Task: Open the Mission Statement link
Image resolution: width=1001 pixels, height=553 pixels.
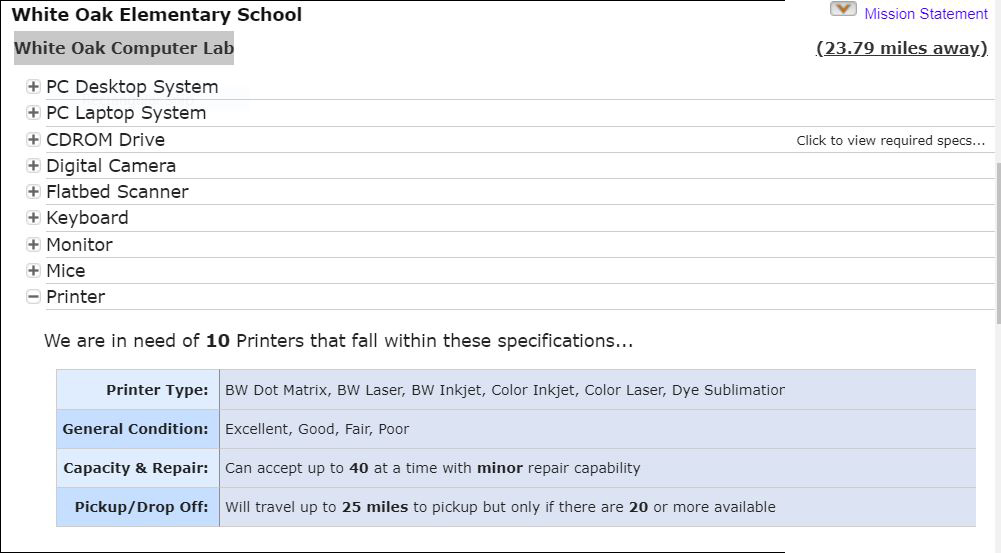Action: coord(926,13)
